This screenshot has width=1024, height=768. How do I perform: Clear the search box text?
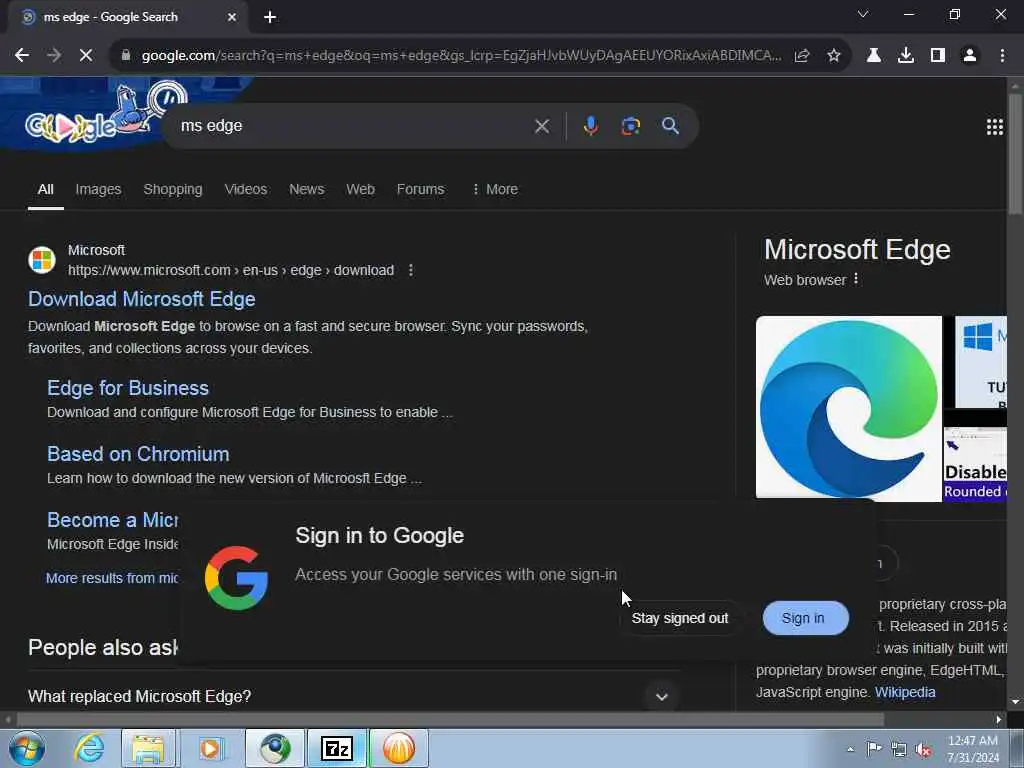click(542, 126)
